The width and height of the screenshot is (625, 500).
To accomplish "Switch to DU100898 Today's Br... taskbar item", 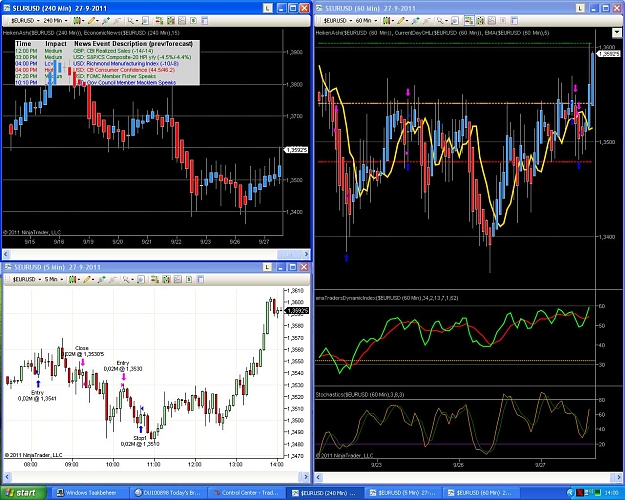I will (169, 493).
